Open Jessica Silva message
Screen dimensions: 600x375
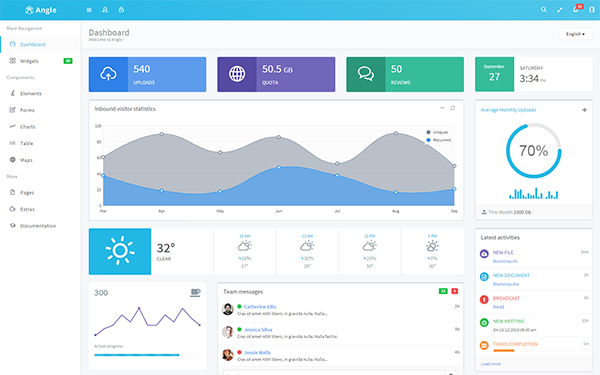point(341,333)
